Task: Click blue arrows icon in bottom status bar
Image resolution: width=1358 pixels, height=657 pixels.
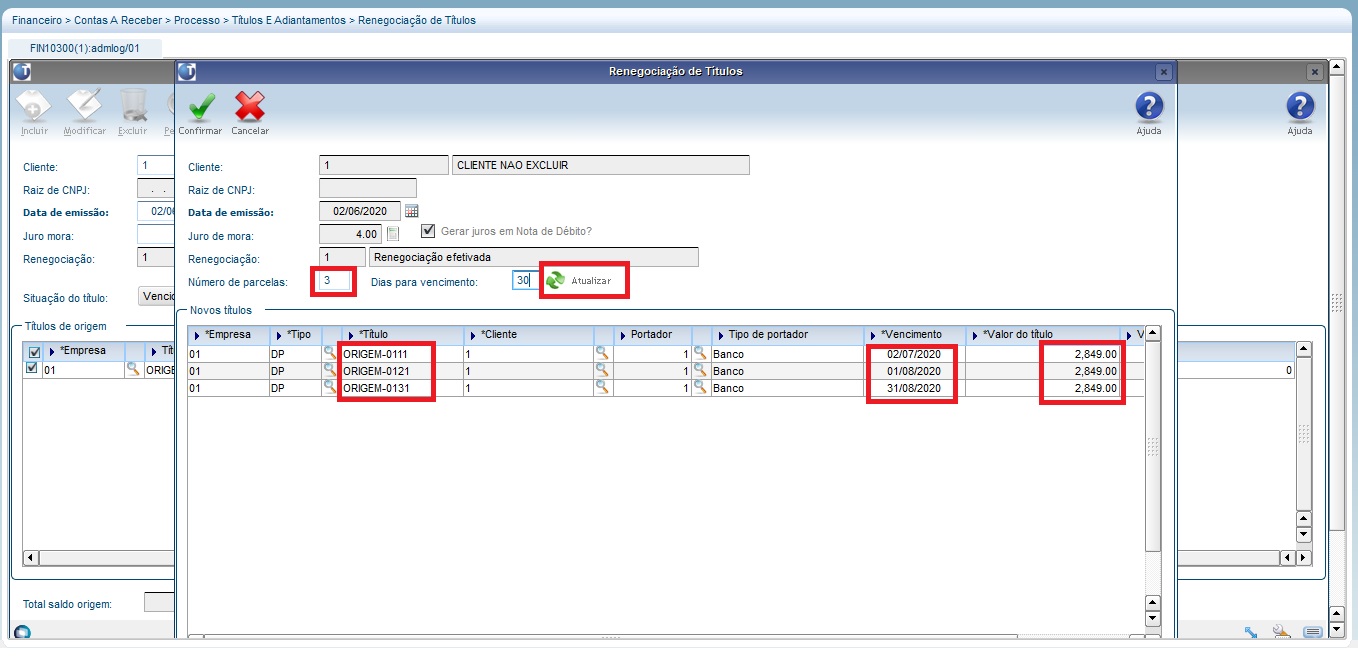Action: pyautogui.click(x=1251, y=632)
